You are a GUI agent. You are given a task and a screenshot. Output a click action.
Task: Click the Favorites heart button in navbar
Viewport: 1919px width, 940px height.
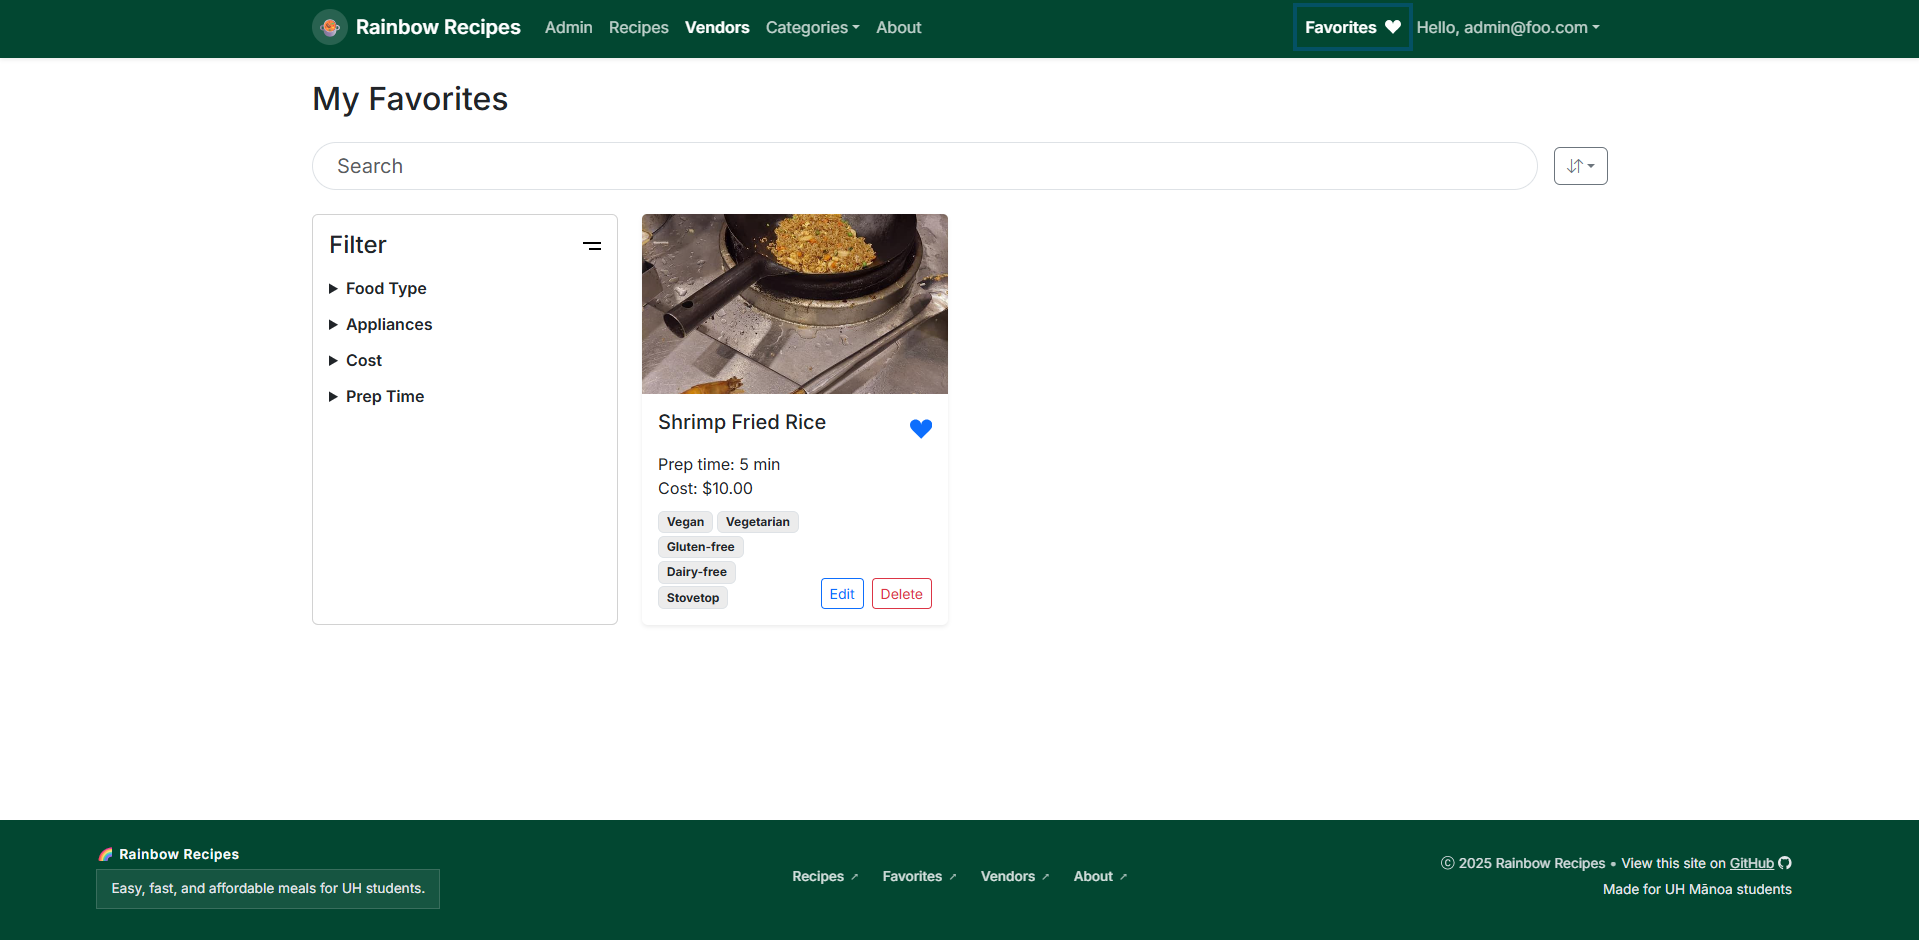[x=1352, y=28]
